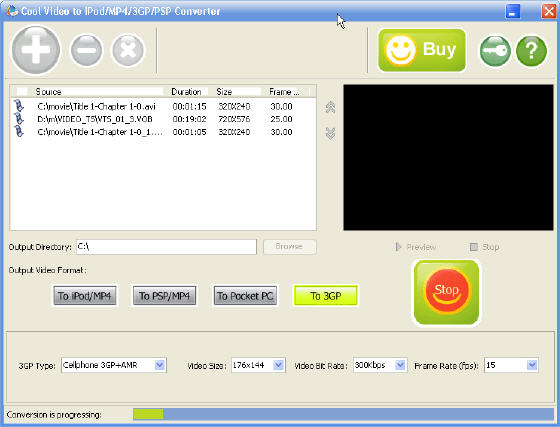
Task: Open the Frame Rate (fps) dropdown
Action: click(532, 365)
